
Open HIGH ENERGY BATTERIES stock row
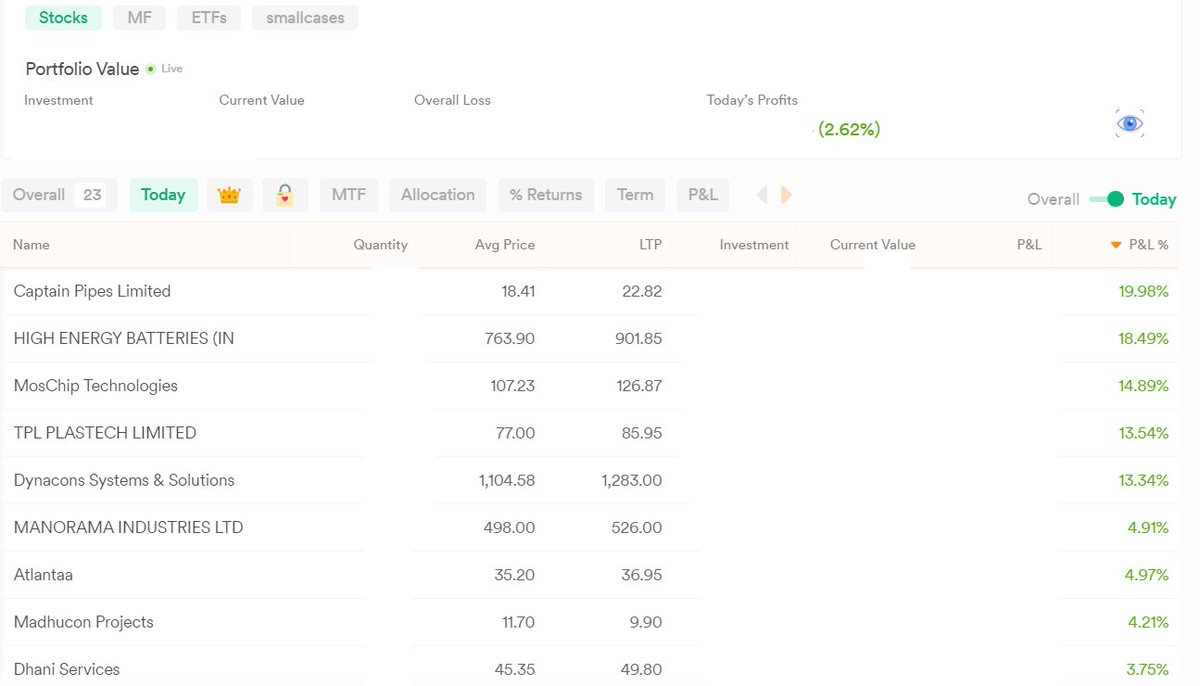pos(590,338)
